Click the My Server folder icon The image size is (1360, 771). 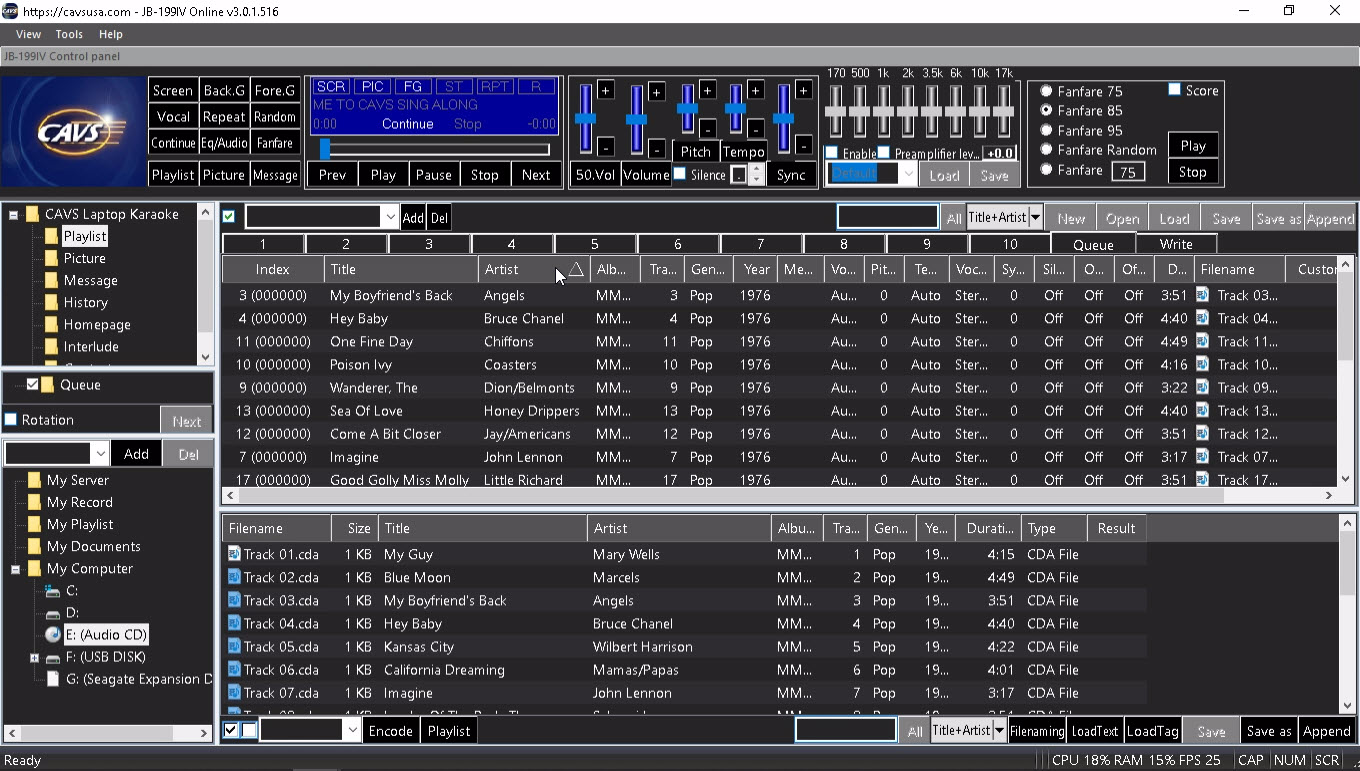coord(35,480)
